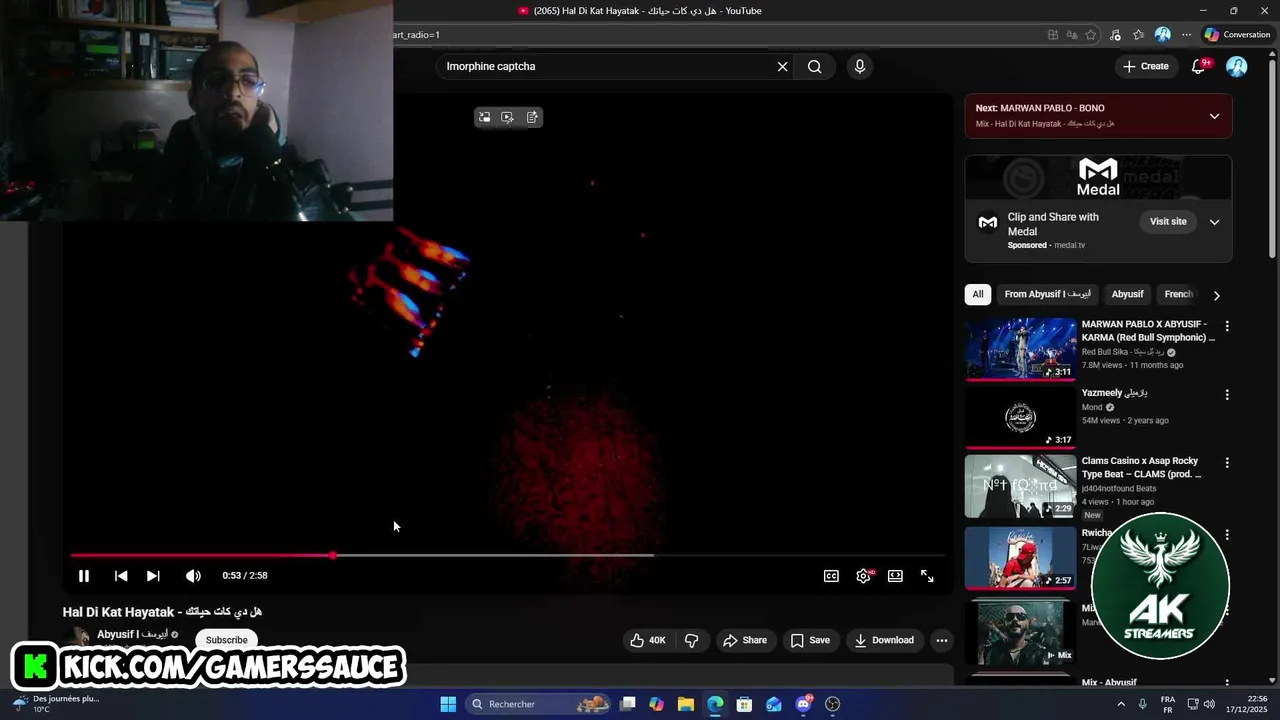Skip to the next video
This screenshot has width=1280, height=720.
pos(153,576)
